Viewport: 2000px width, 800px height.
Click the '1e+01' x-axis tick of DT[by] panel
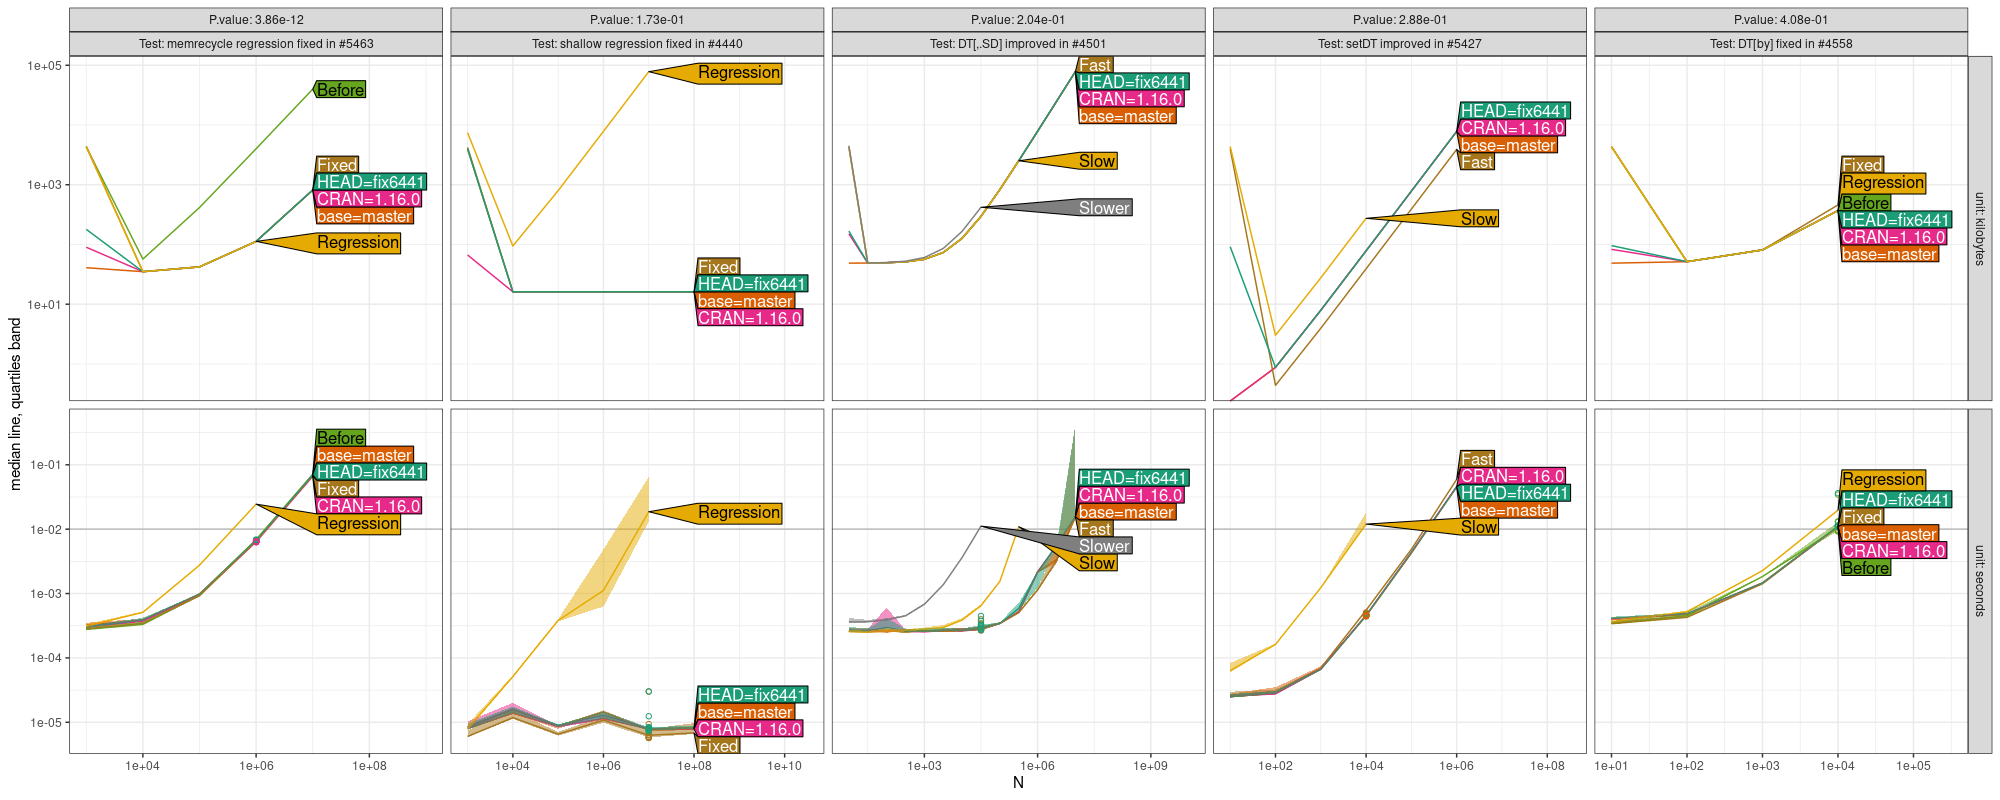(1611, 766)
